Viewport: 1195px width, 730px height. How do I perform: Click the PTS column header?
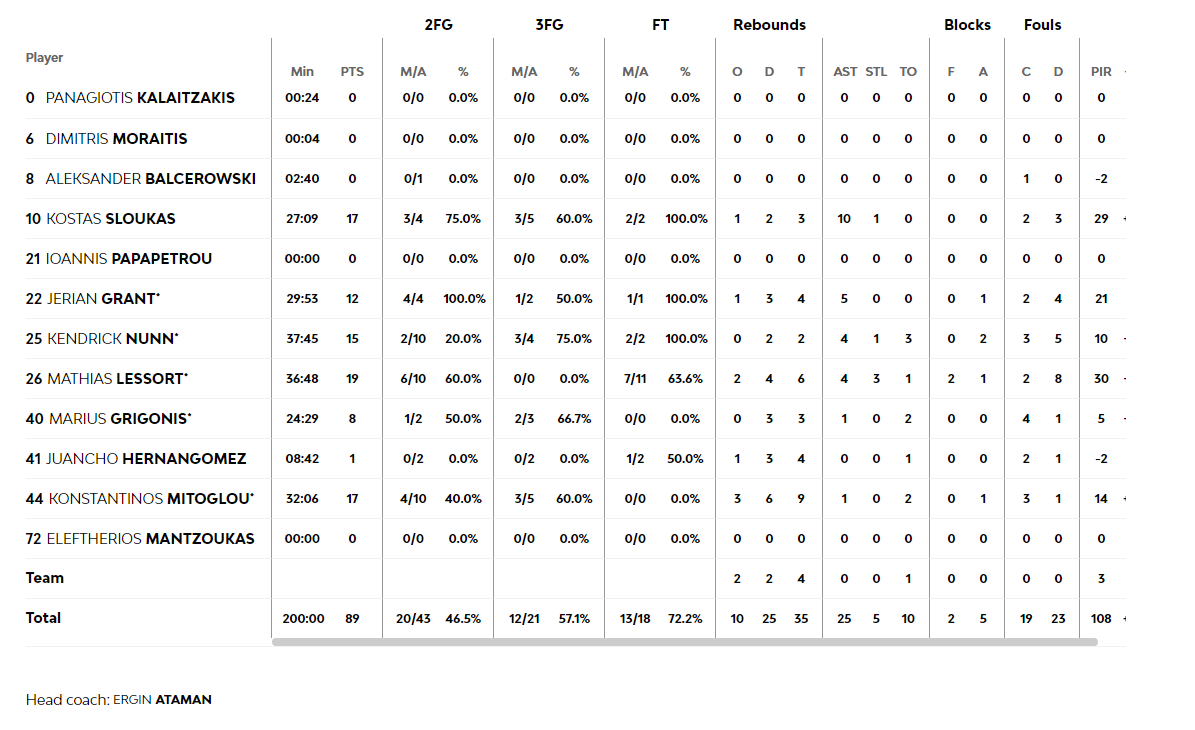pos(352,72)
